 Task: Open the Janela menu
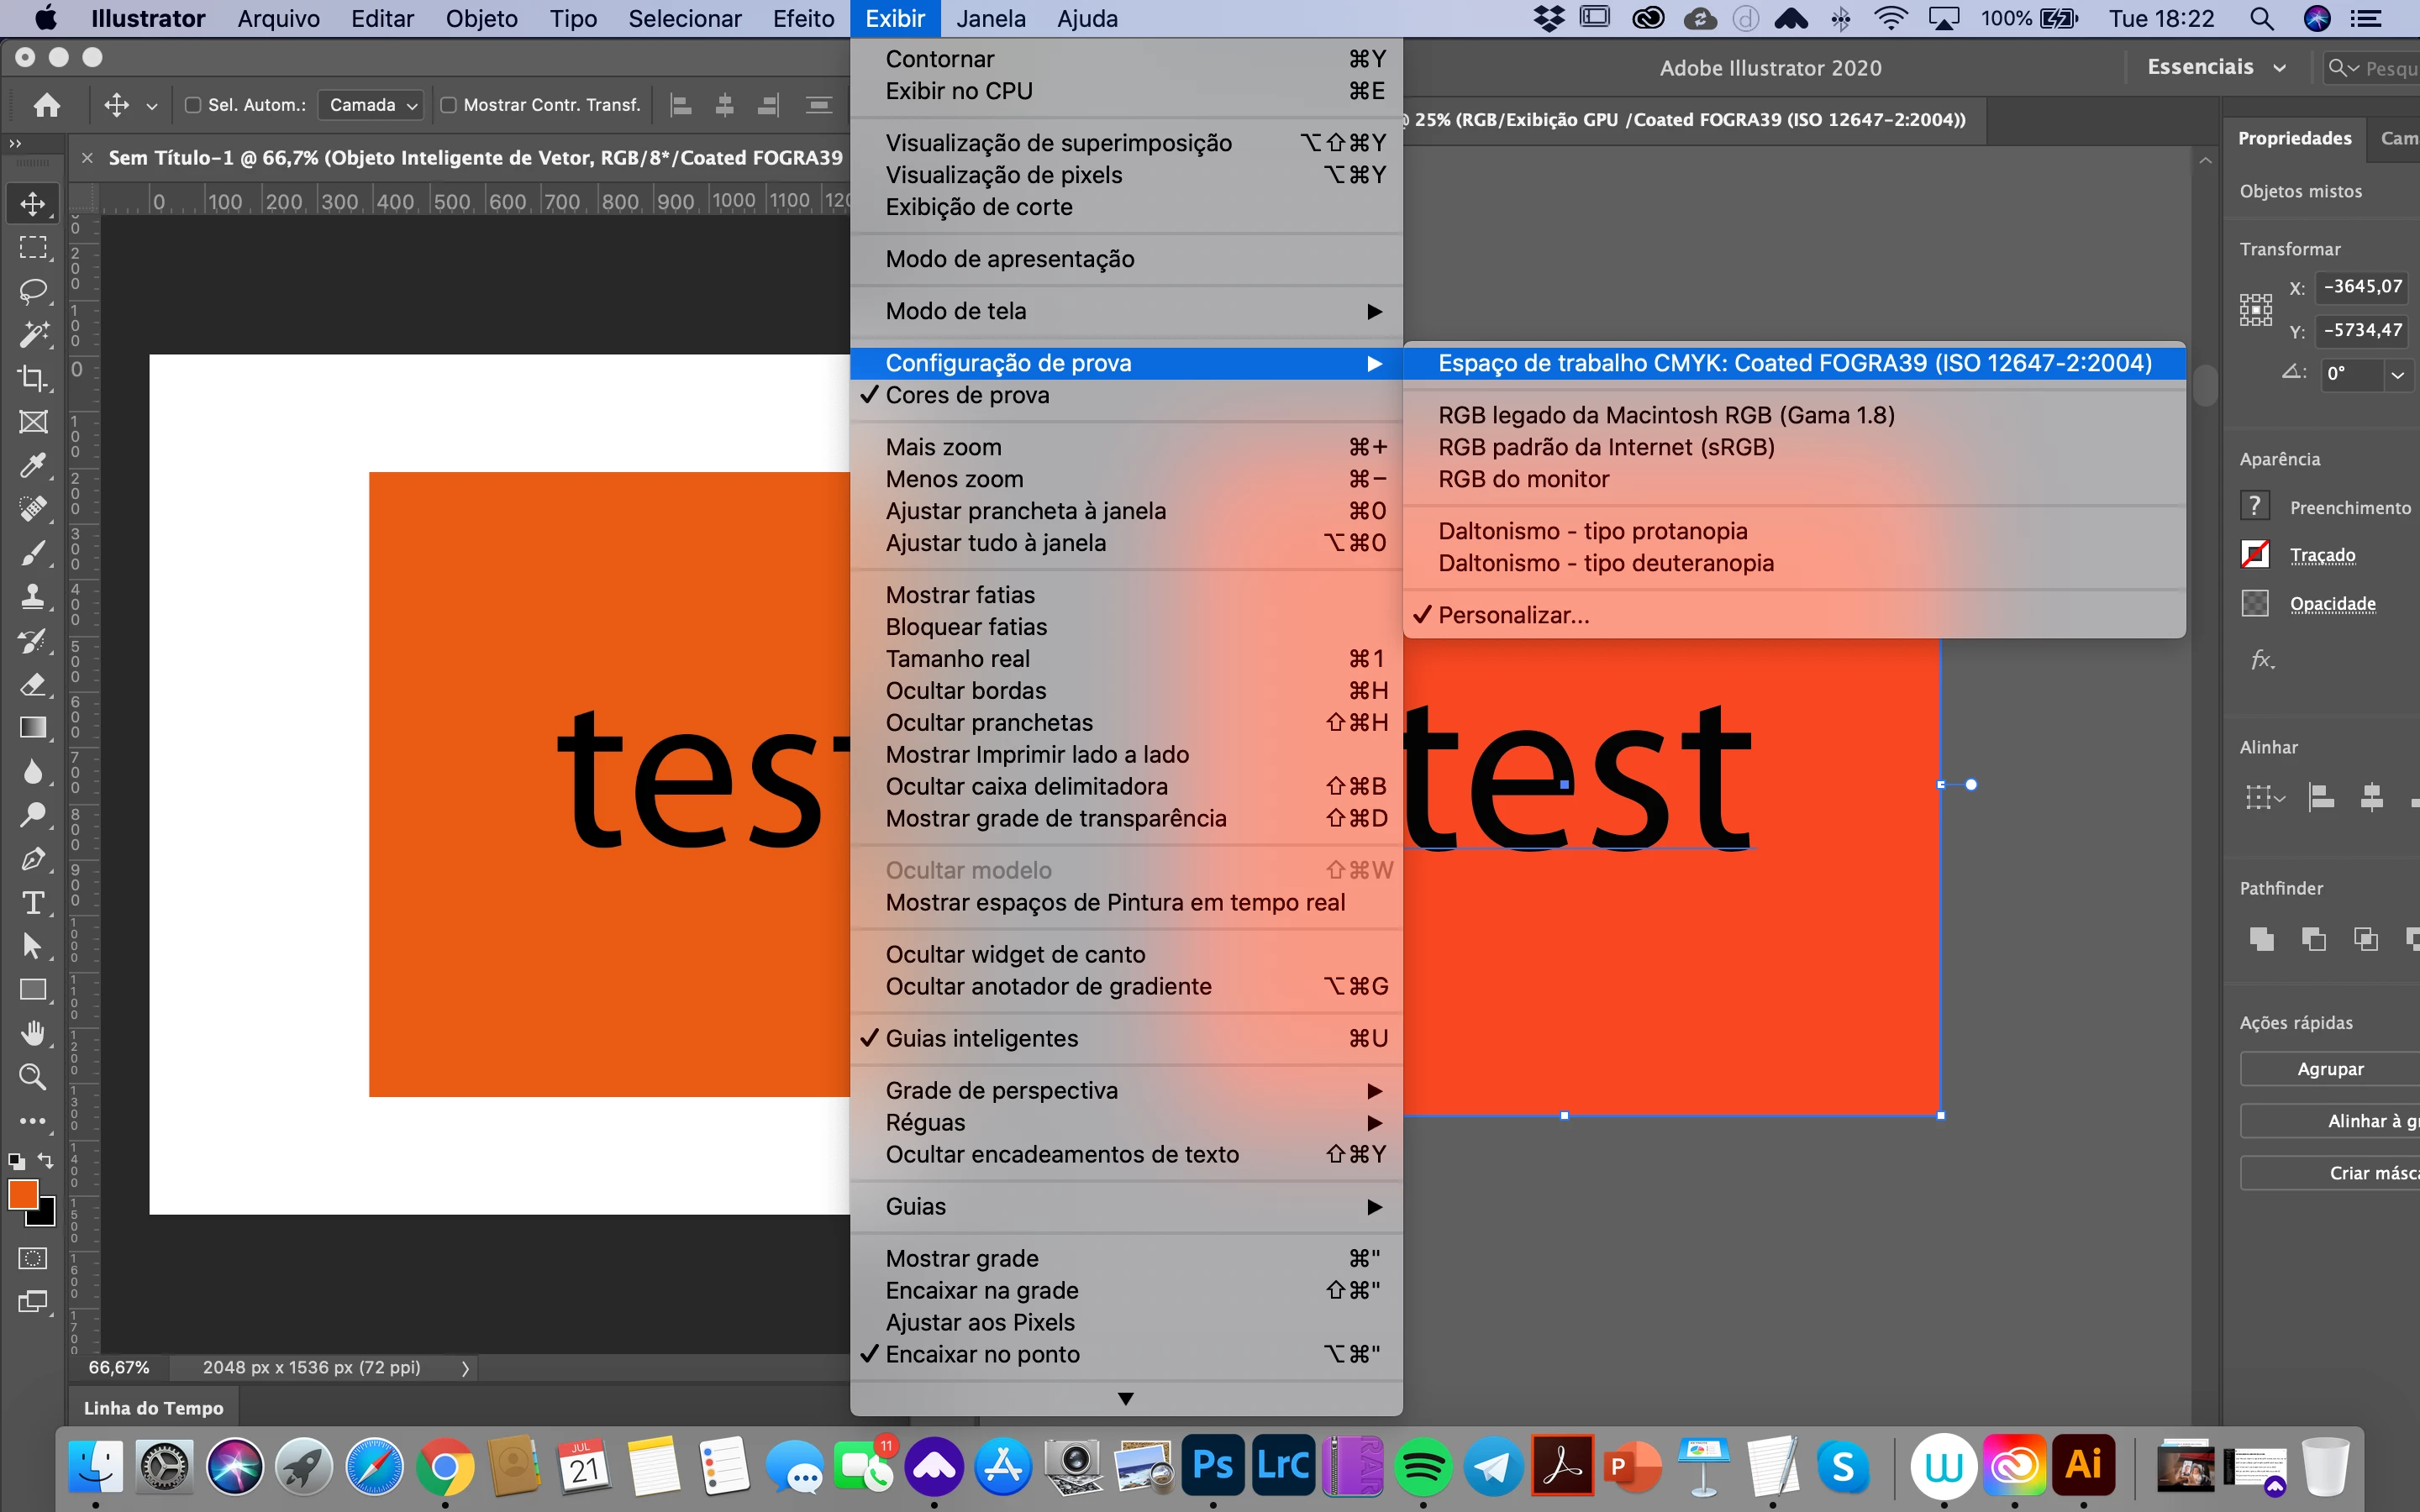click(990, 19)
